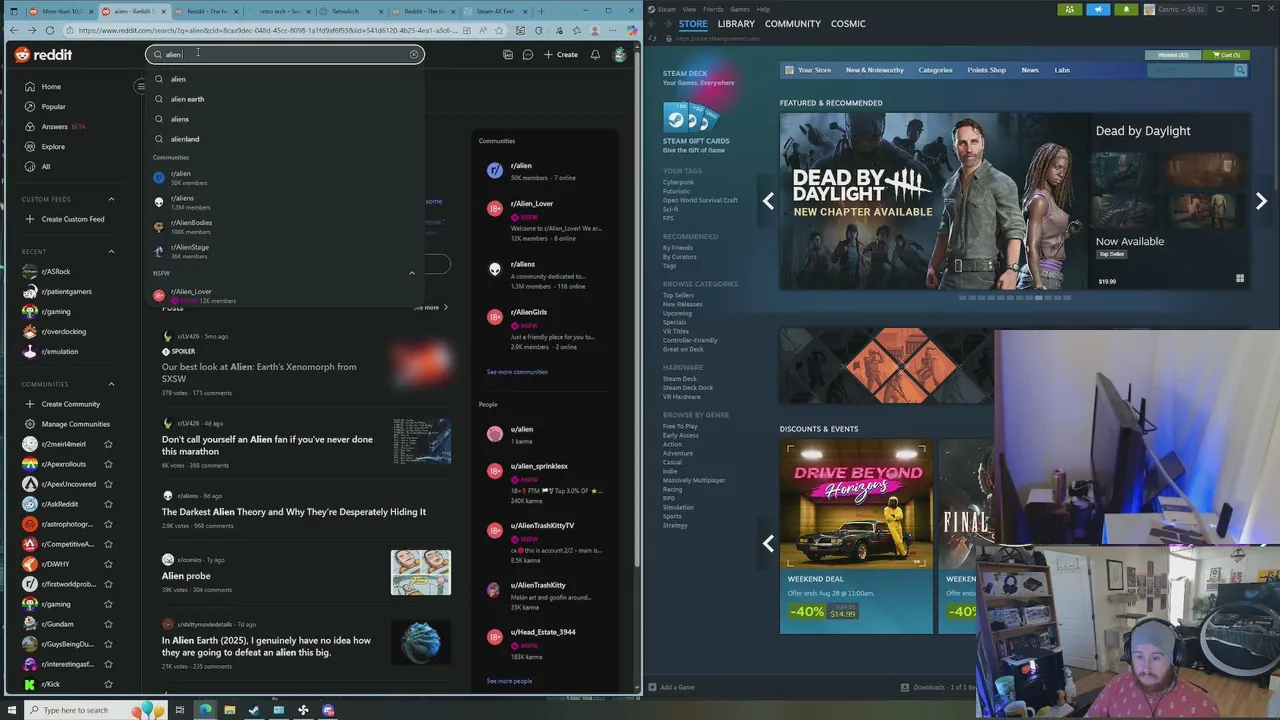Open Steam friends green icon button
The image size is (1280, 720).
[x=1070, y=10]
